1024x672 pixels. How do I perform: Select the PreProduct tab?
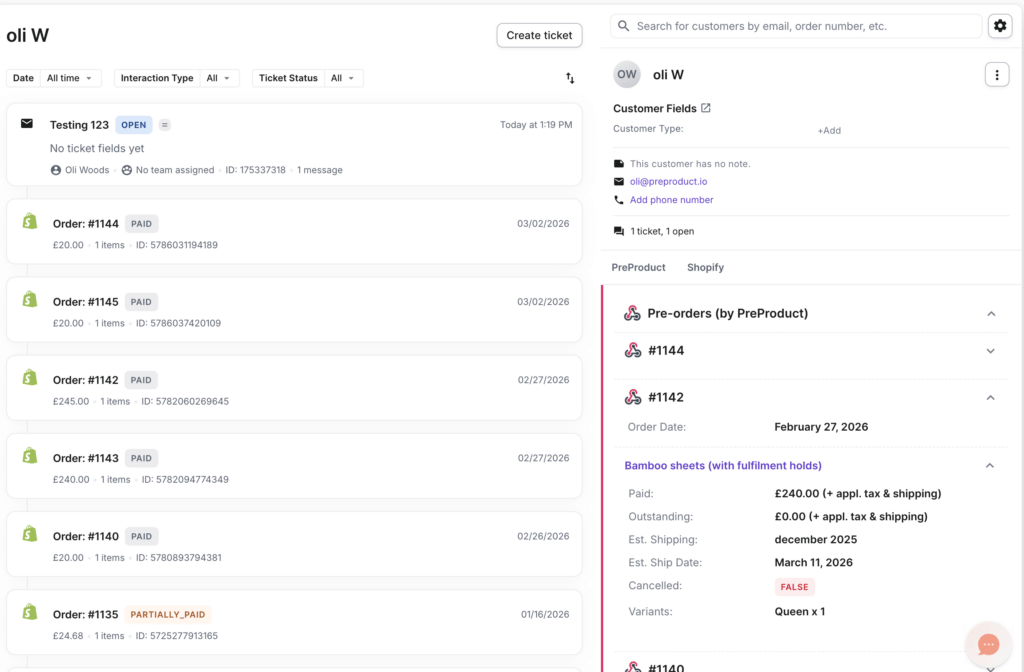(638, 267)
